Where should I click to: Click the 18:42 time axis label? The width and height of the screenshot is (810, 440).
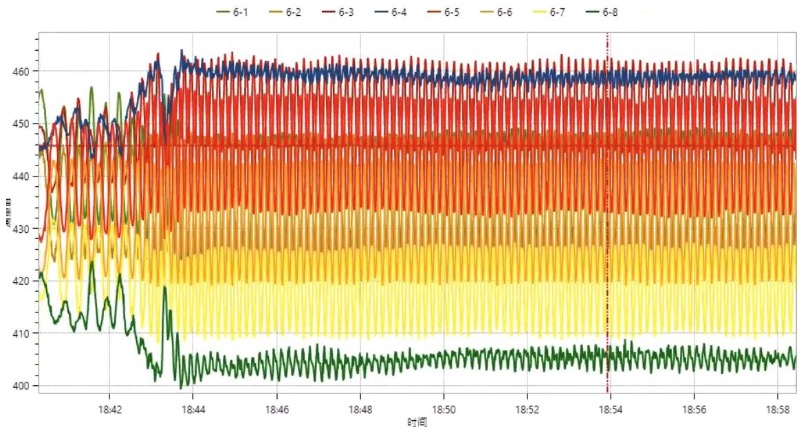click(110, 410)
